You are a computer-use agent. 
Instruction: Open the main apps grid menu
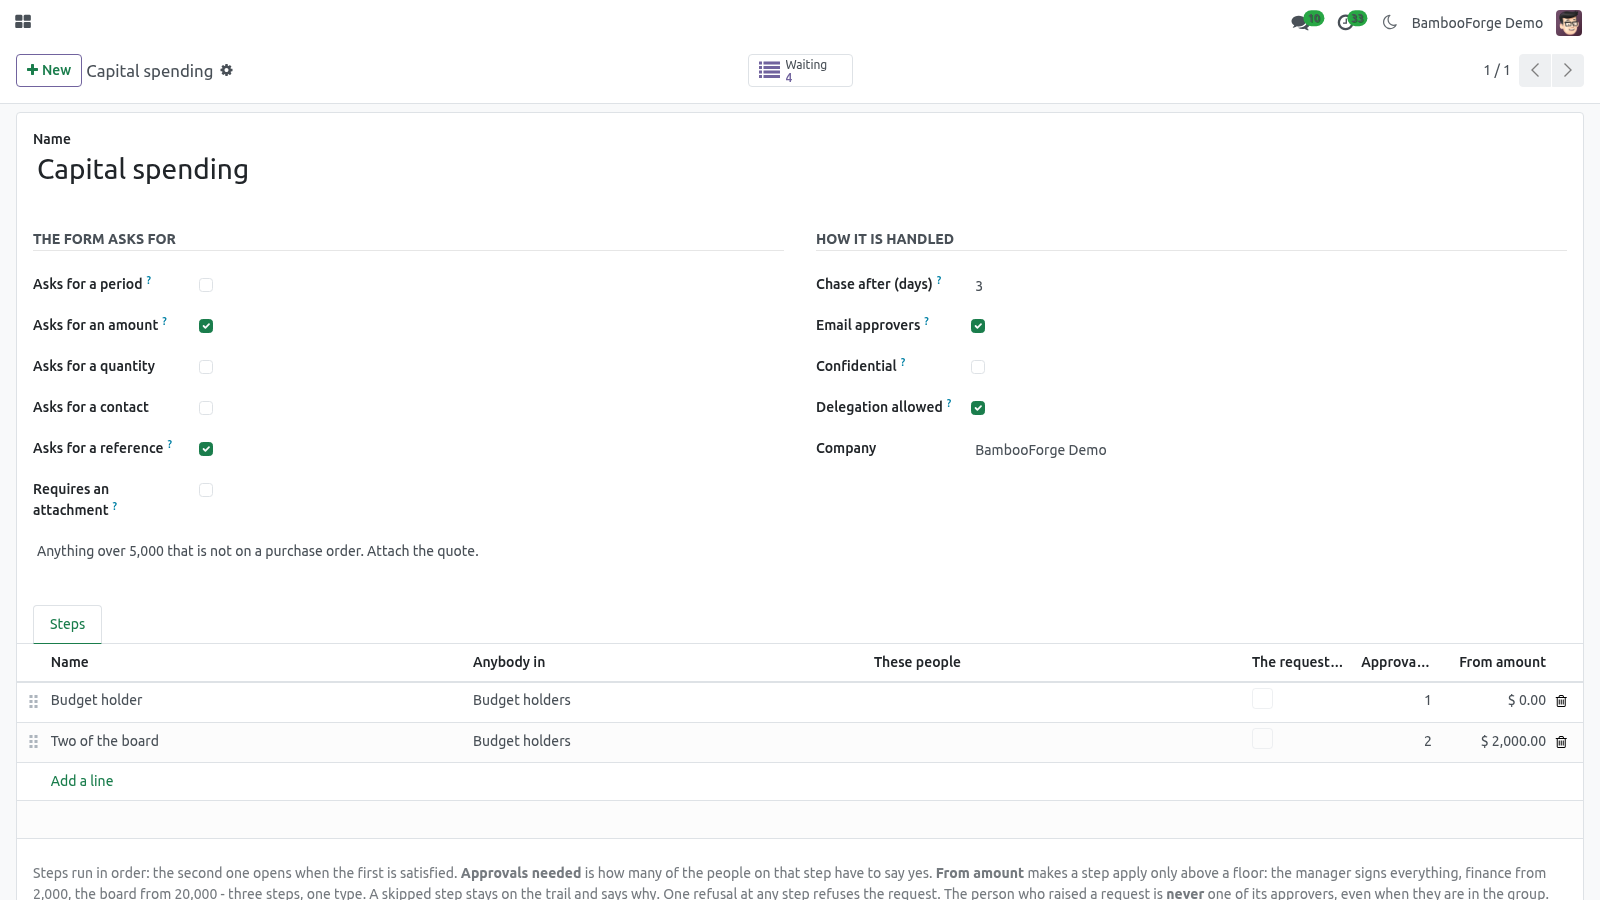[x=23, y=21]
